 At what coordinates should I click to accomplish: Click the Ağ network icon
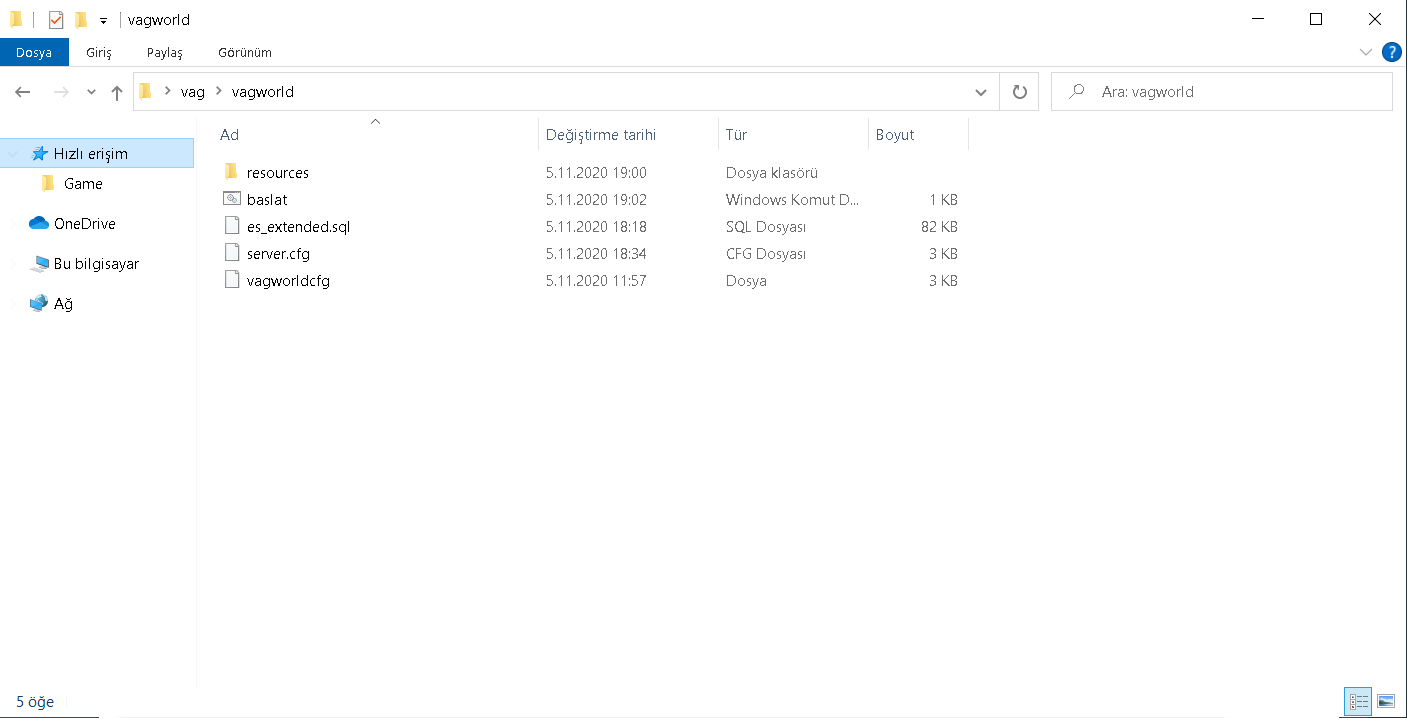(x=39, y=303)
